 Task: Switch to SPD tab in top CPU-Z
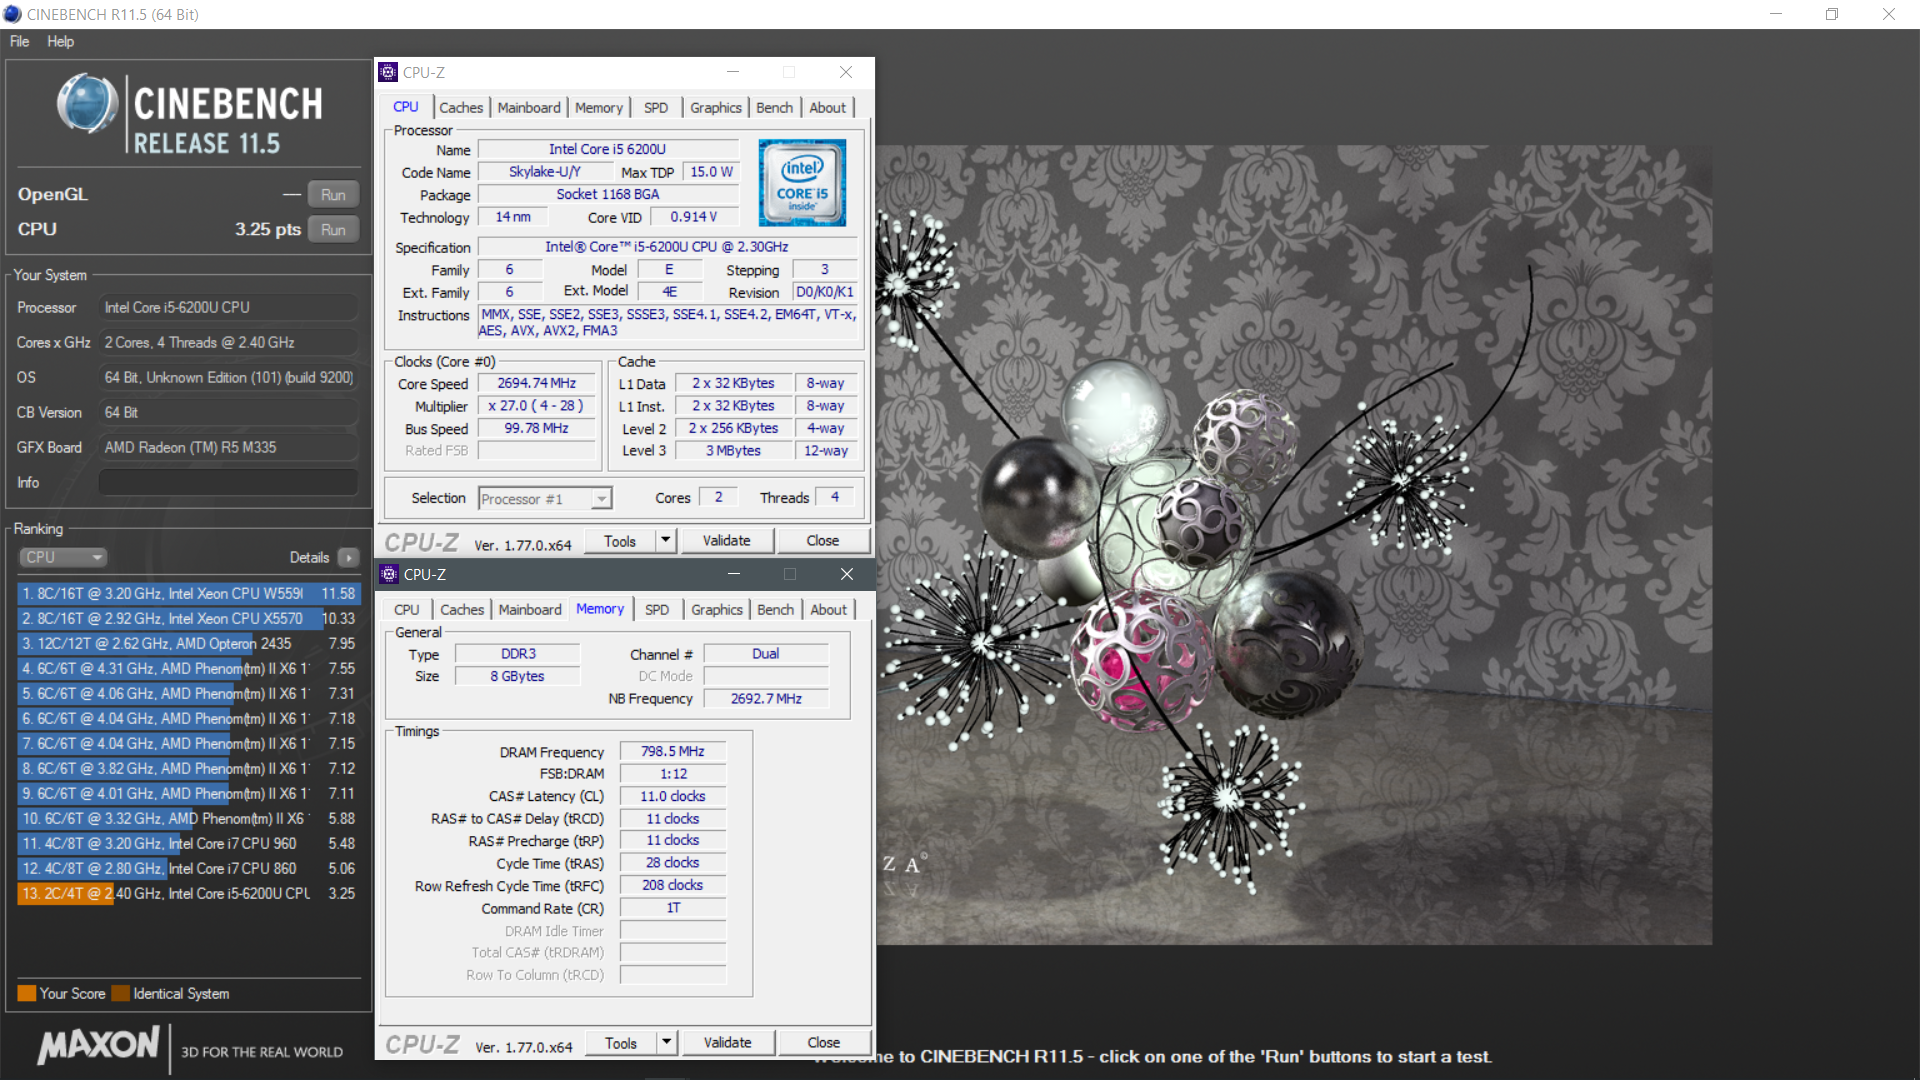pyautogui.click(x=656, y=107)
